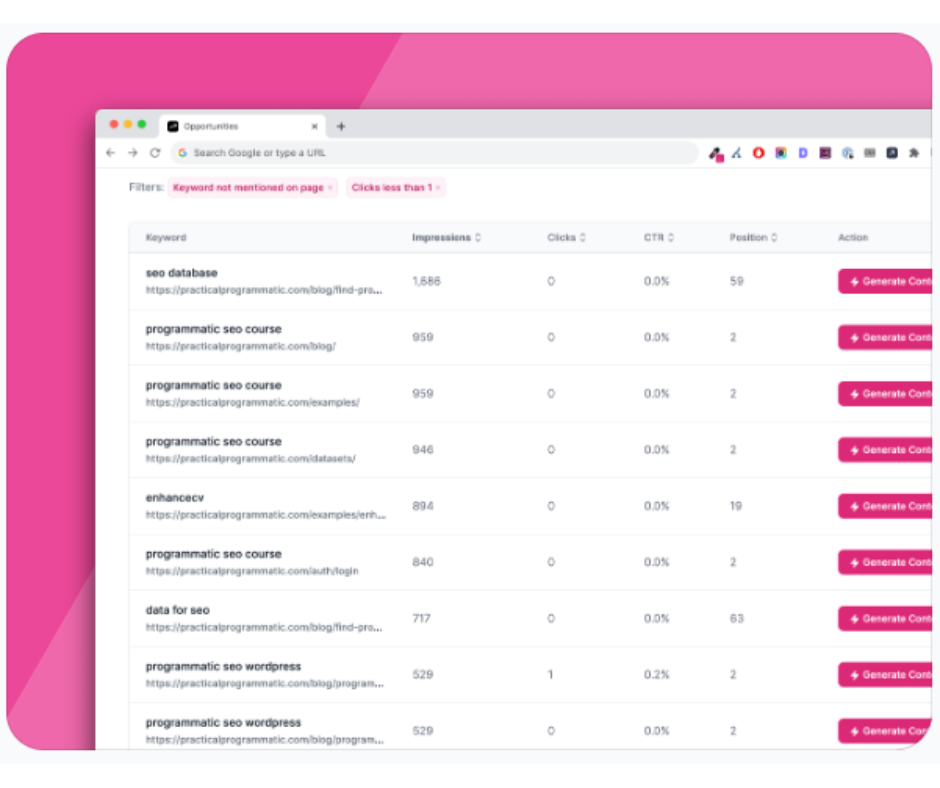Click the eyedropper extension icon
The image size is (940, 788).
716,154
